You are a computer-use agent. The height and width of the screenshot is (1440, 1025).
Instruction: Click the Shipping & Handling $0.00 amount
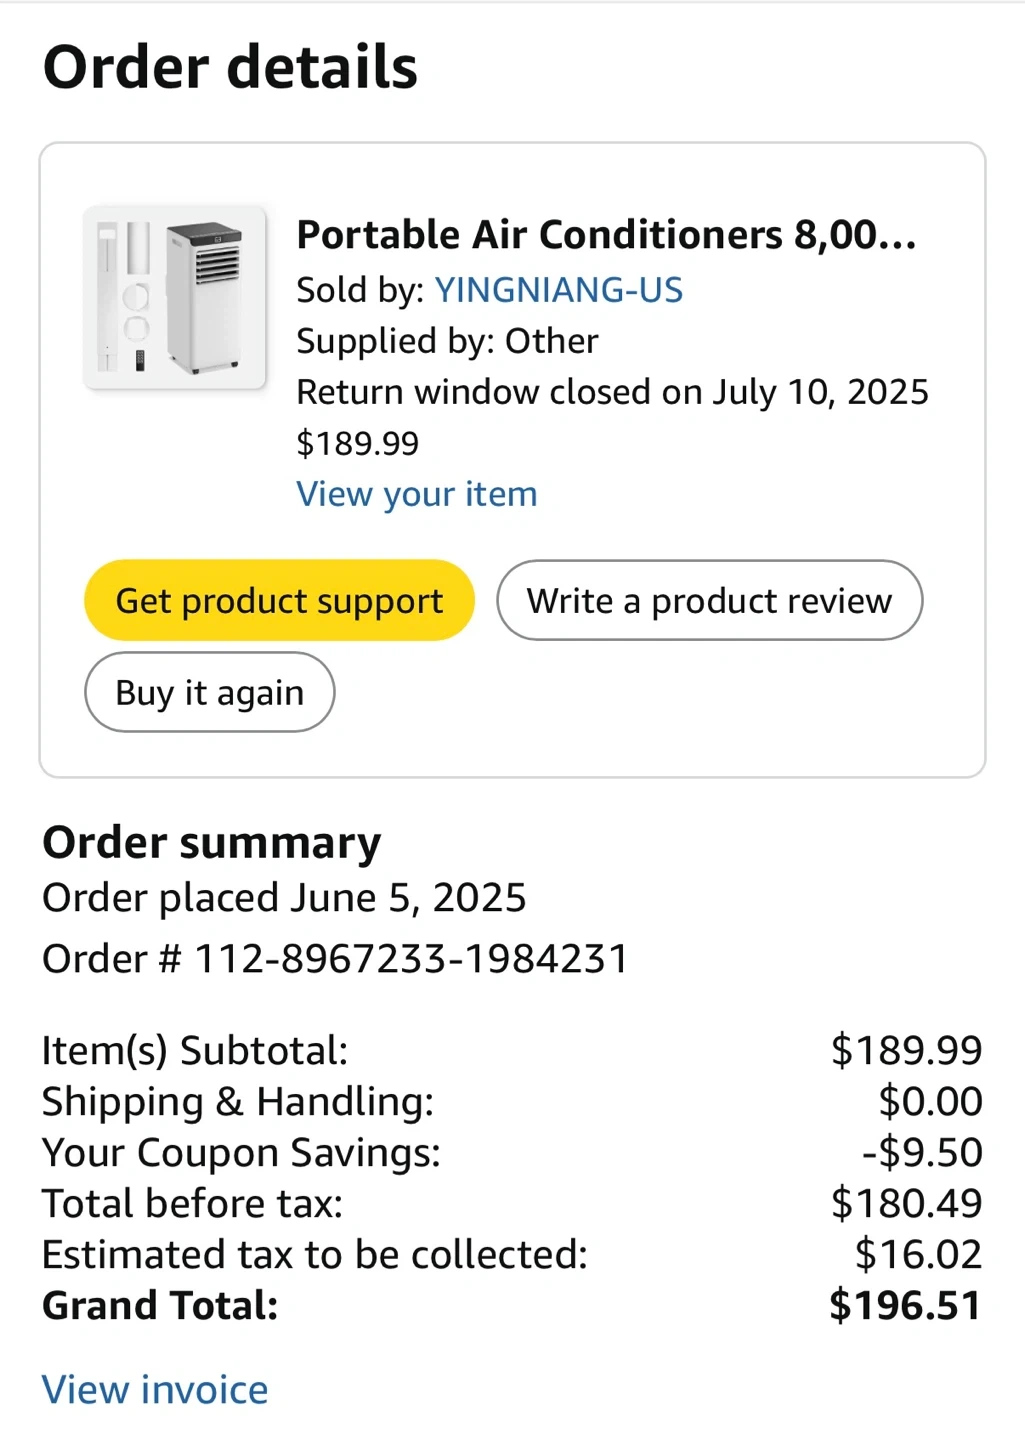pyautogui.click(x=930, y=1102)
